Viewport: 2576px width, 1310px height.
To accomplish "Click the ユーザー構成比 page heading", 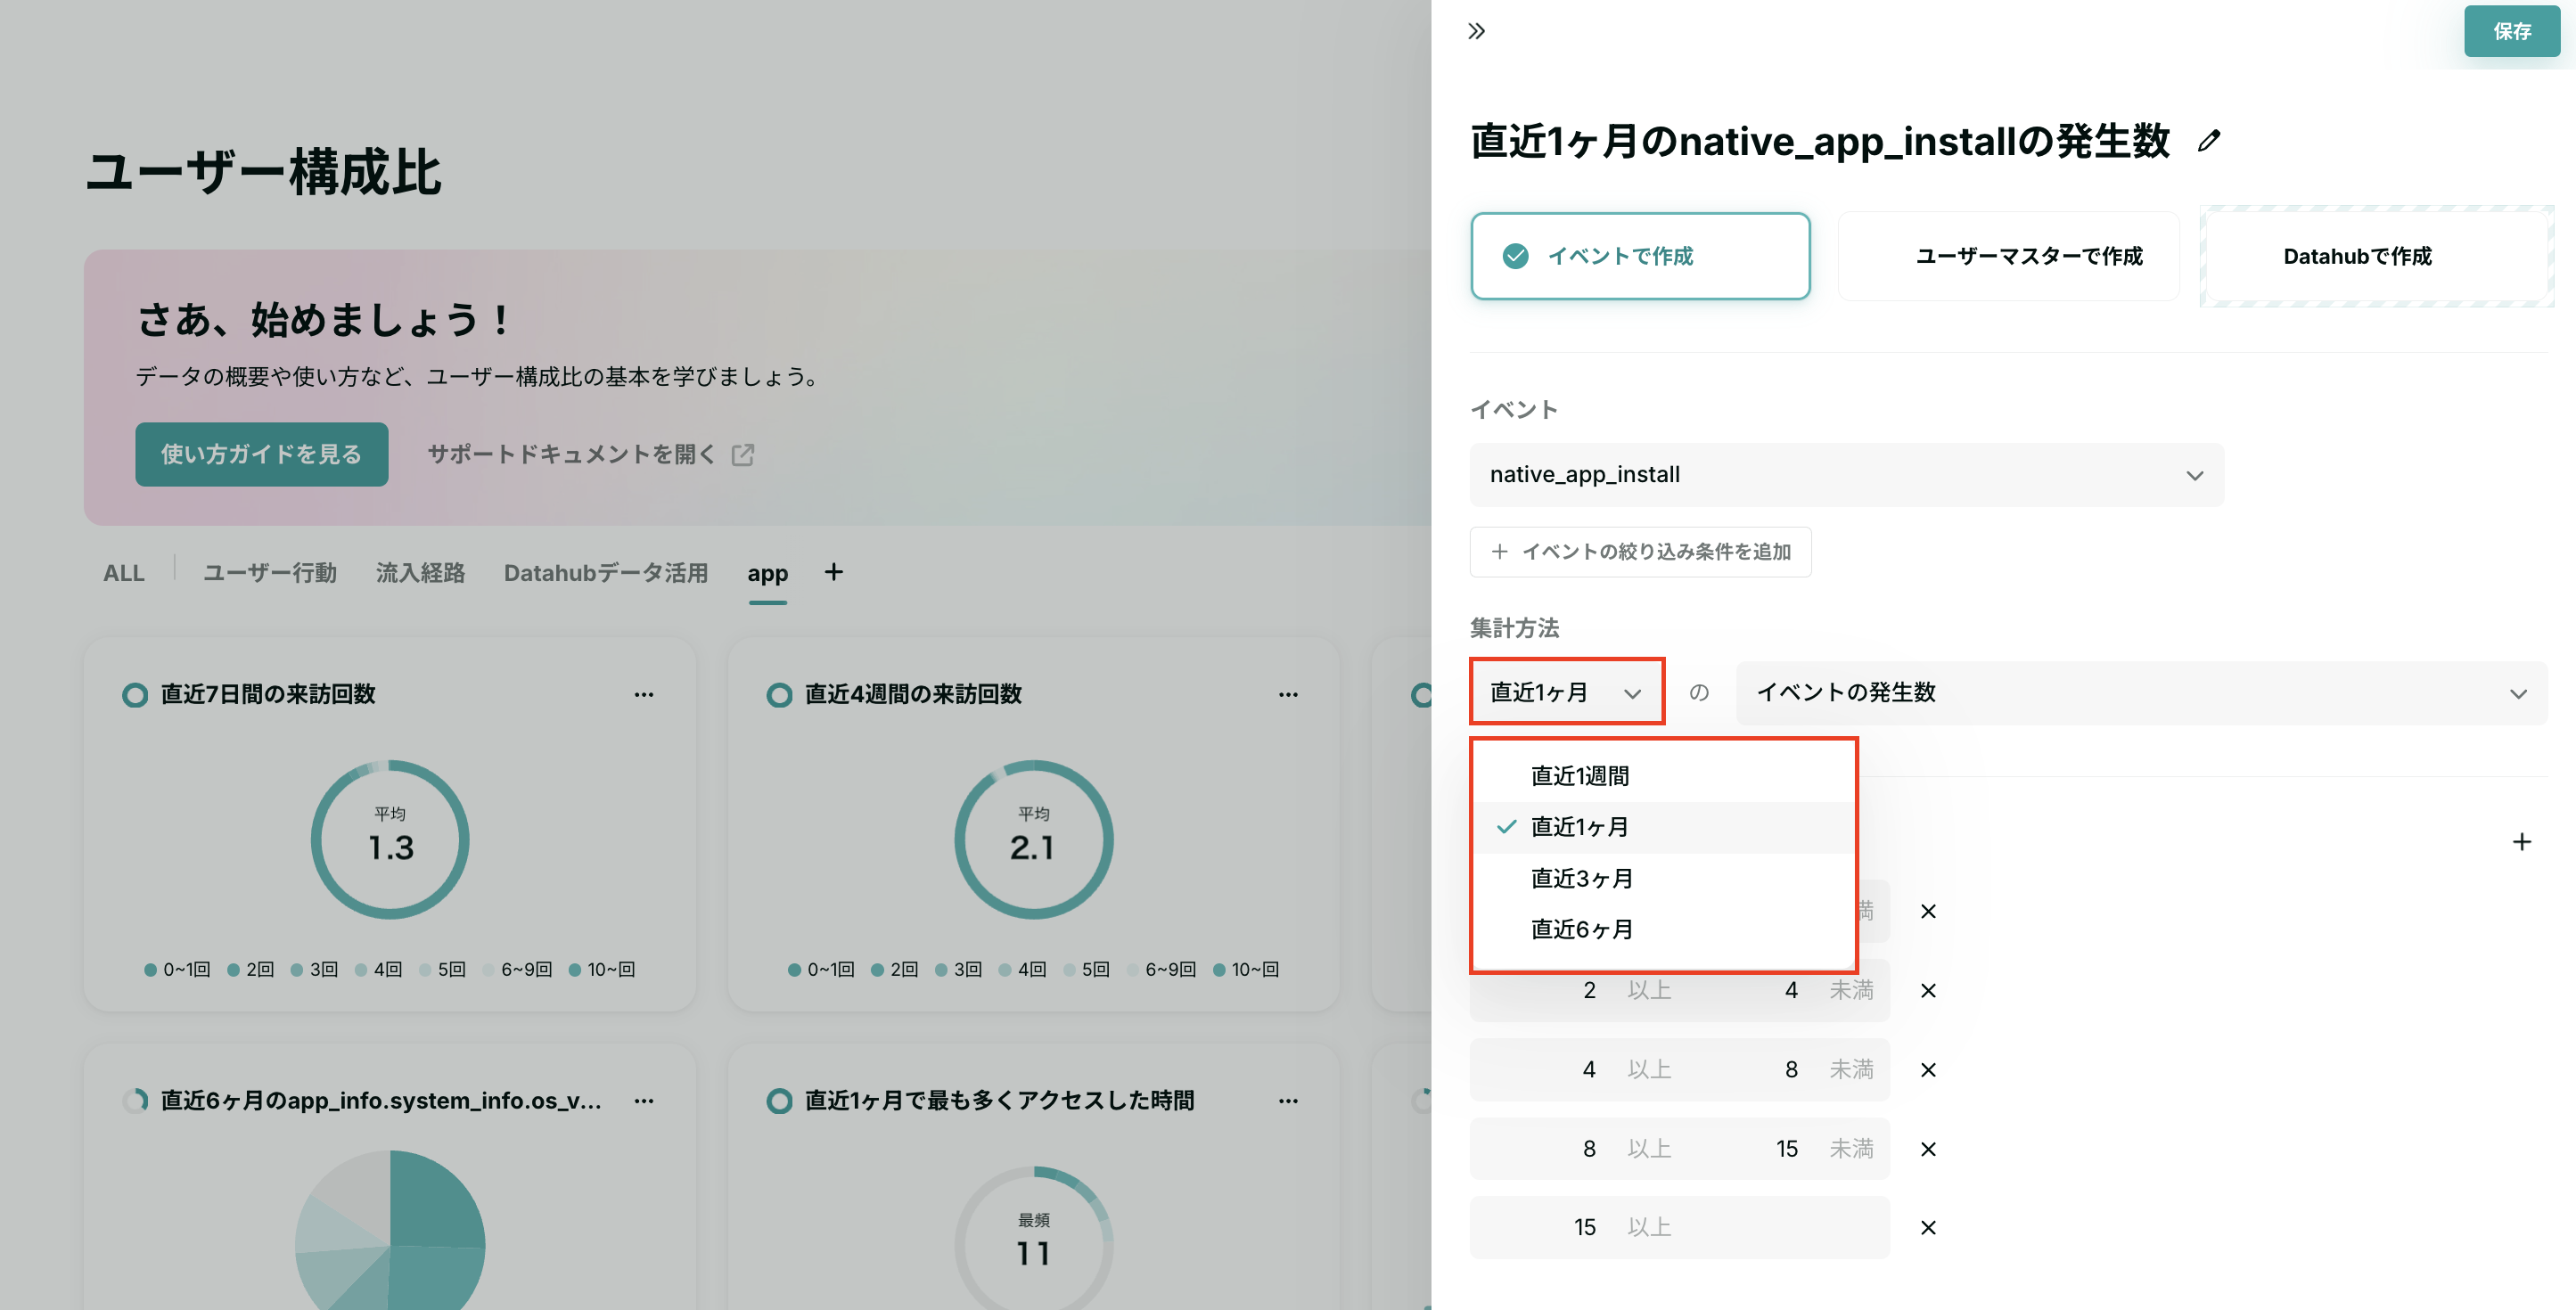I will click(263, 172).
